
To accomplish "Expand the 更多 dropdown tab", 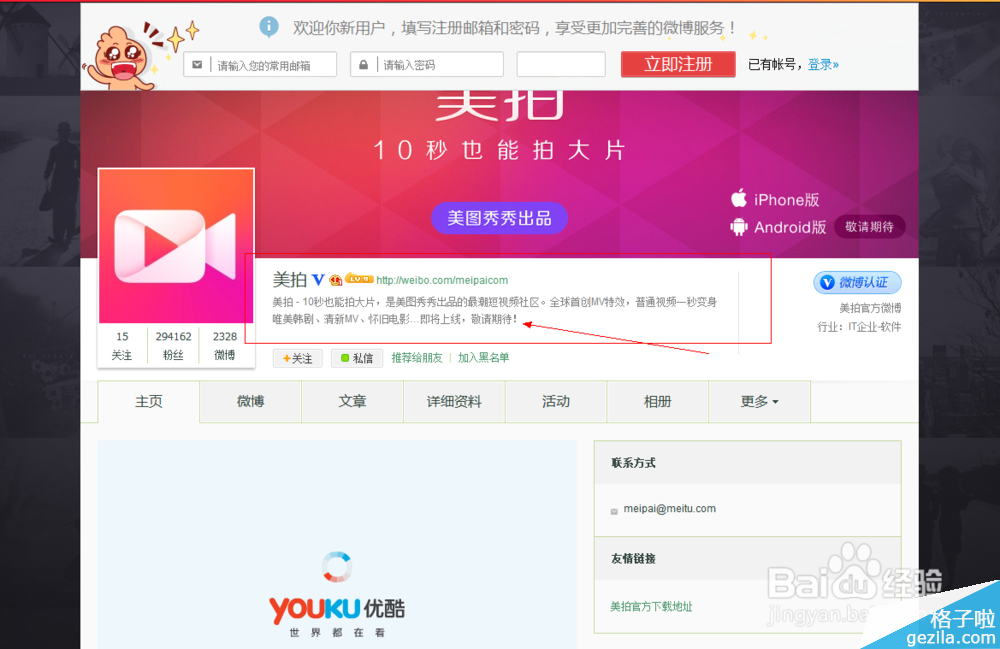I will (x=760, y=402).
